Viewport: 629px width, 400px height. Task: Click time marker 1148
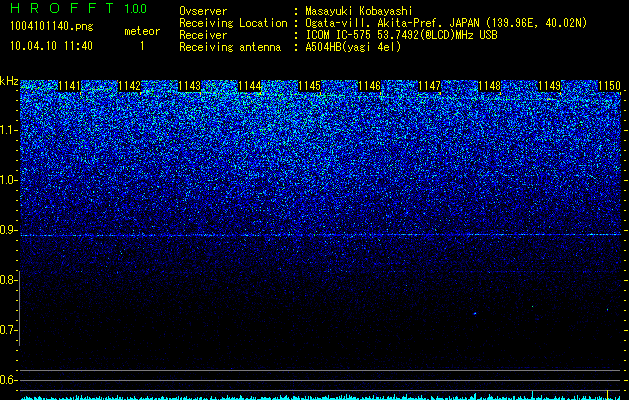(x=489, y=86)
